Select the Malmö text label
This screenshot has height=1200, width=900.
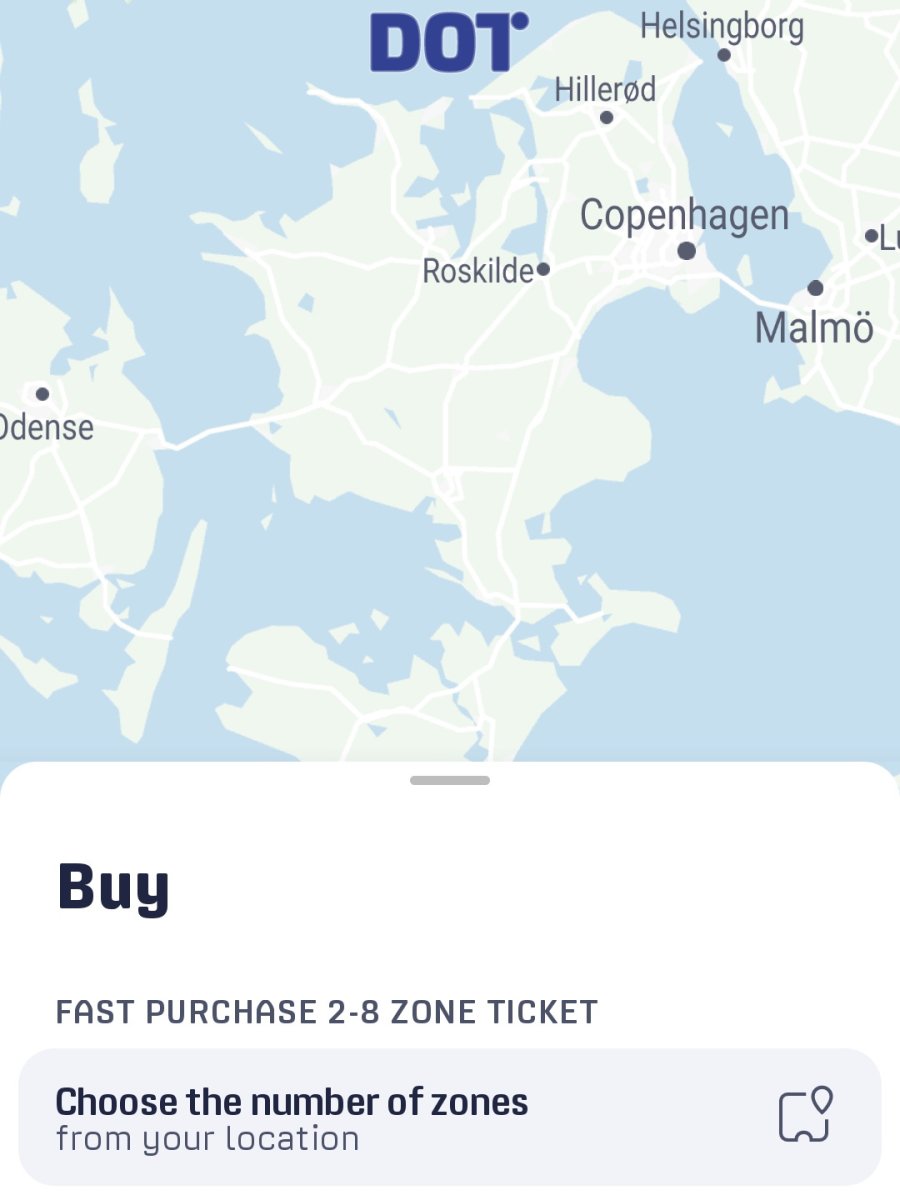click(x=814, y=327)
